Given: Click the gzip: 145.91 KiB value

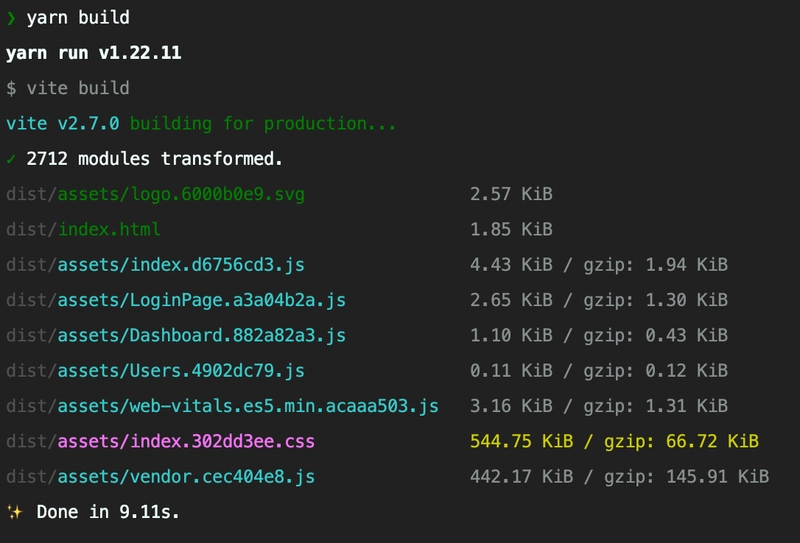Looking at the screenshot, I should click(687, 477).
